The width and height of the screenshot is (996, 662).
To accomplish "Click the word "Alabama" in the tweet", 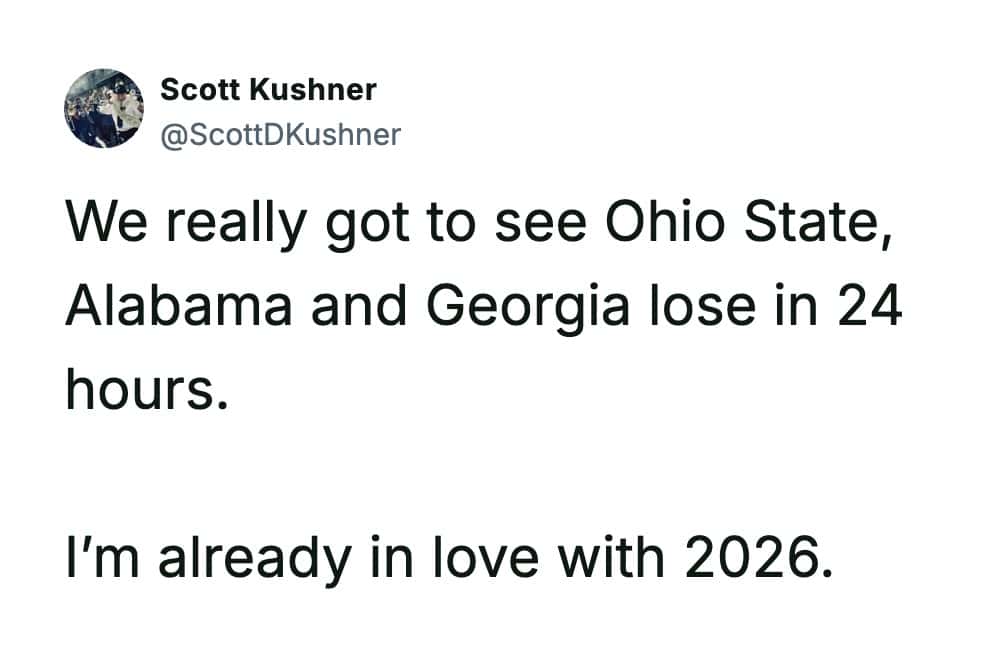I will (180, 308).
